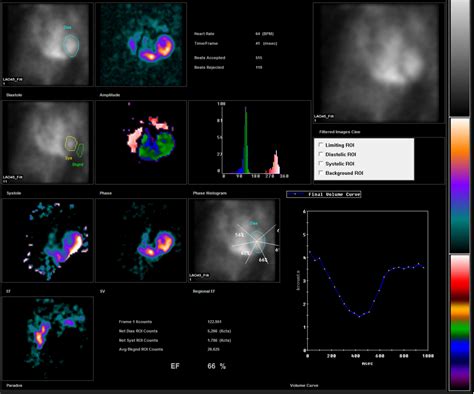The image size is (474, 394).
Task: Click the Volume Curve caption
Action: [304, 385]
